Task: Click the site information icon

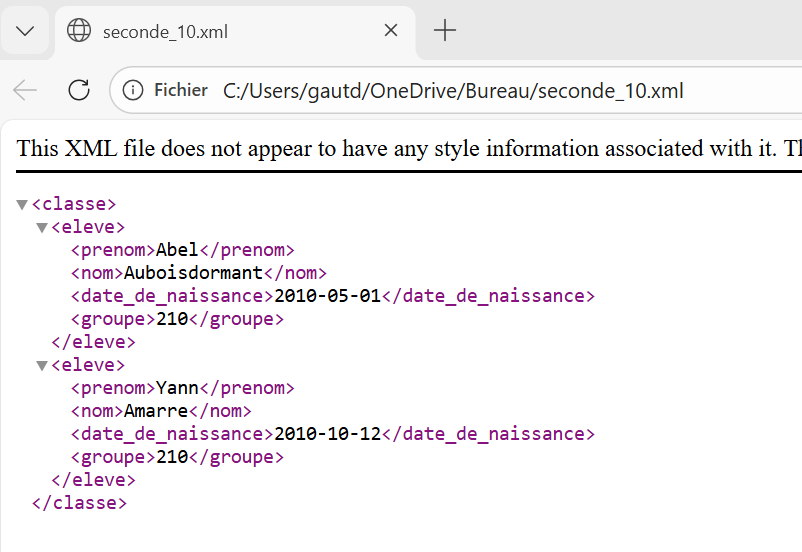Action: pyautogui.click(x=133, y=91)
